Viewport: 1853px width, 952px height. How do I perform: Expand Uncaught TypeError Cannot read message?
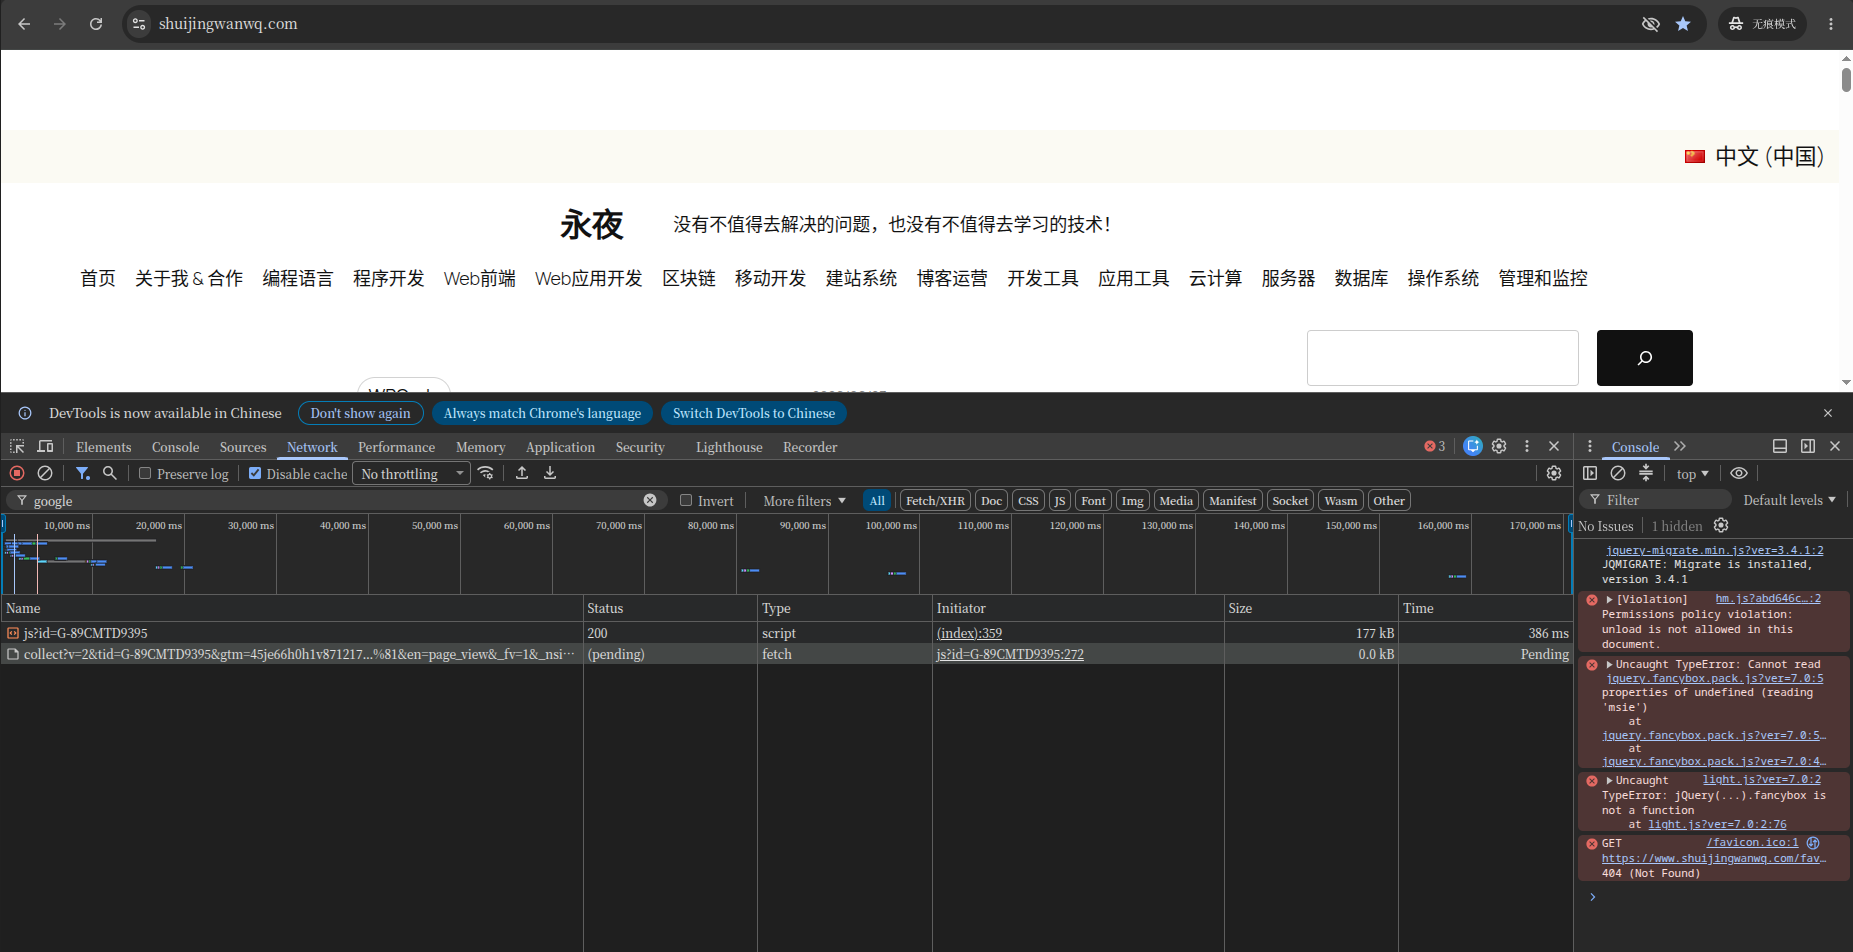pyautogui.click(x=1609, y=665)
